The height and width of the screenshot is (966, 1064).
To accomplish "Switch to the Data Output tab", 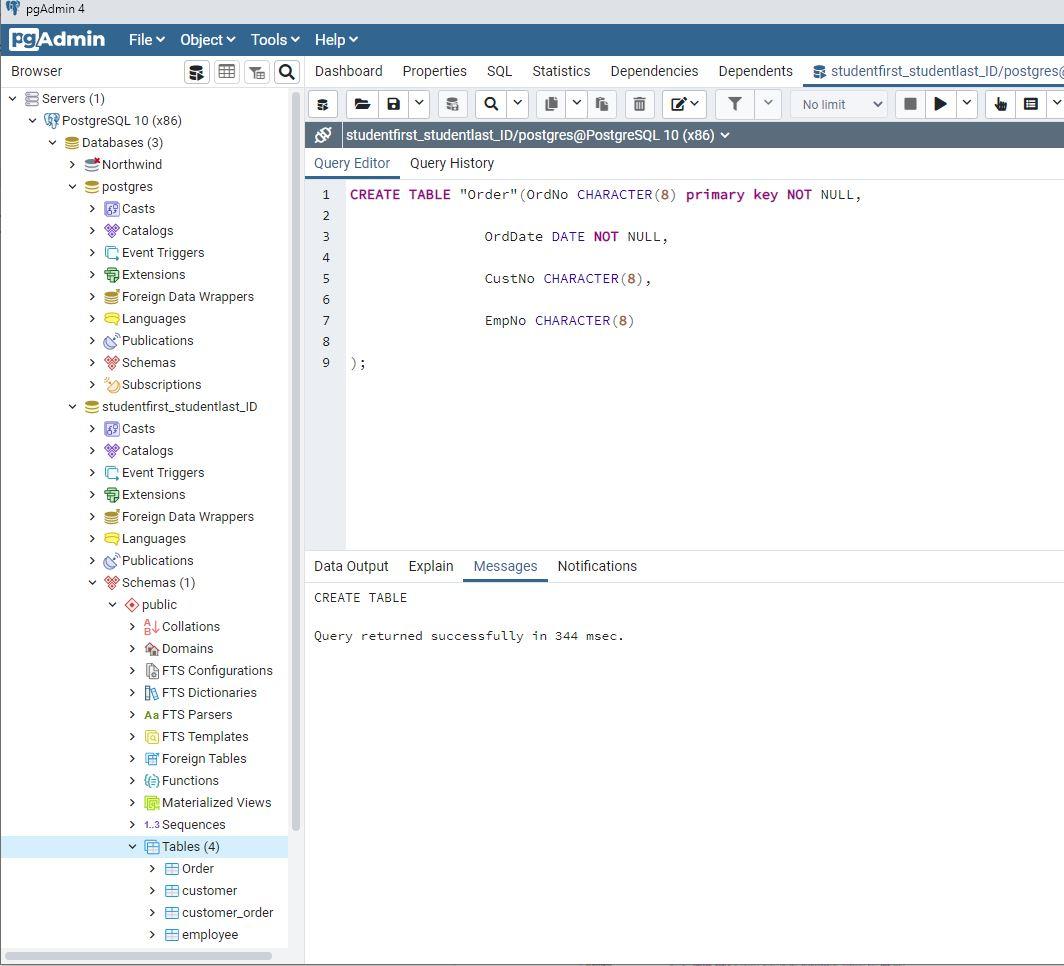I will tap(351, 566).
